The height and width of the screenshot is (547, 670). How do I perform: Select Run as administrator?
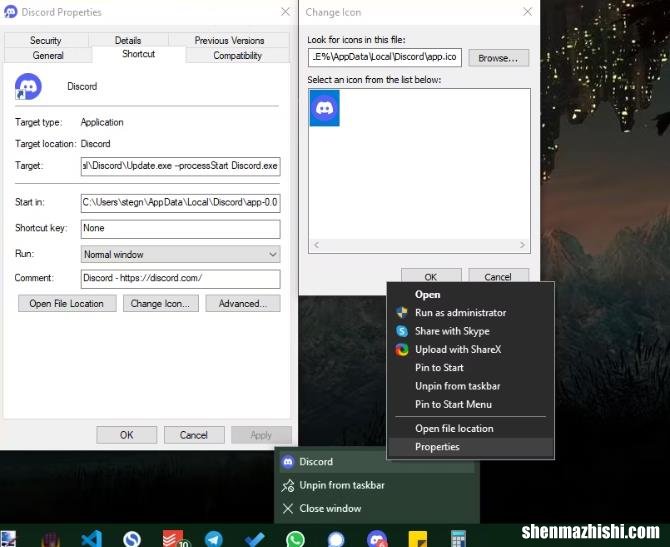pyautogui.click(x=470, y=312)
